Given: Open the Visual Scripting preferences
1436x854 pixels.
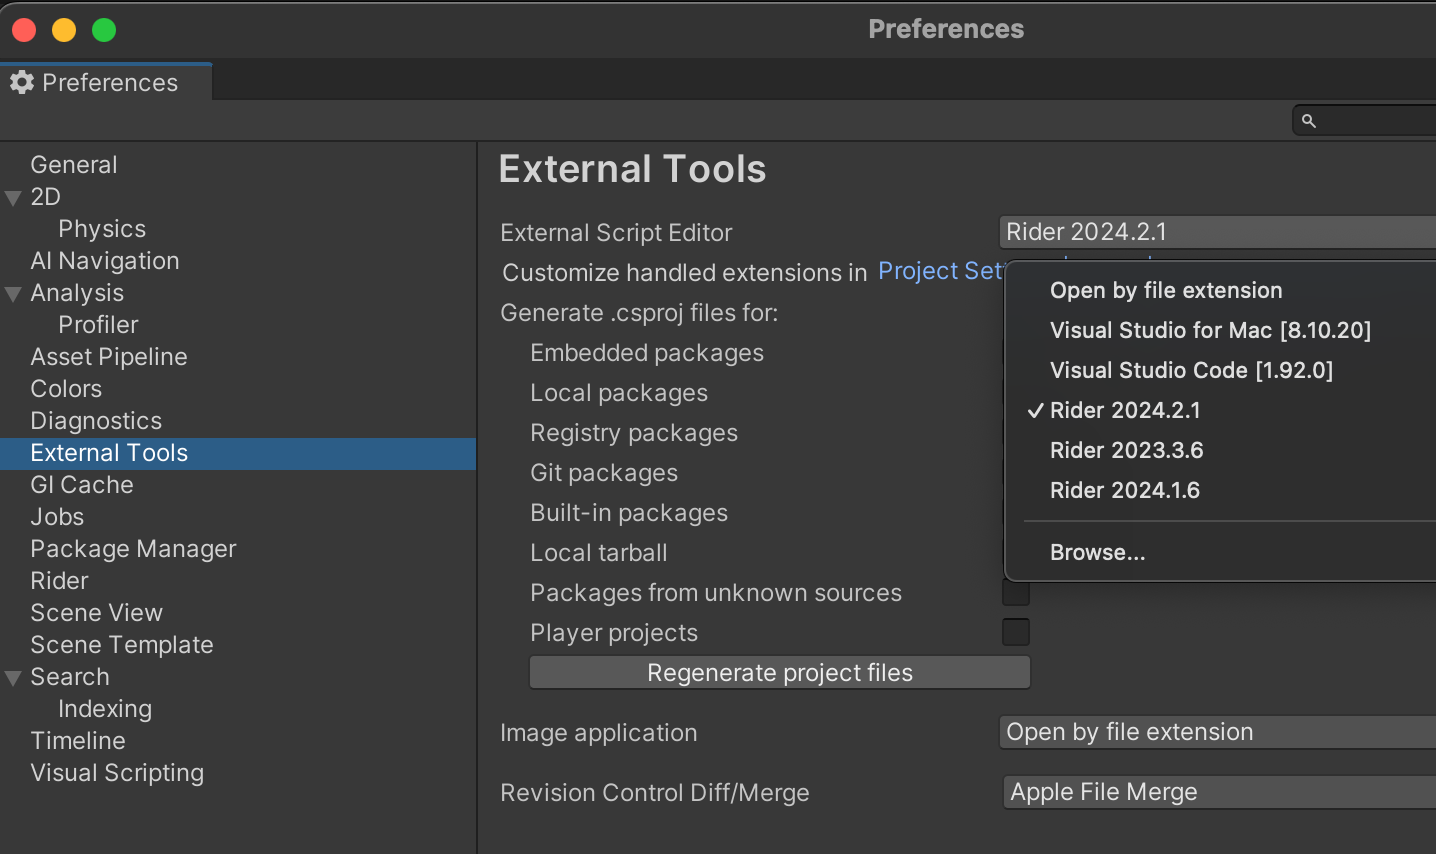Looking at the screenshot, I should coord(117,772).
